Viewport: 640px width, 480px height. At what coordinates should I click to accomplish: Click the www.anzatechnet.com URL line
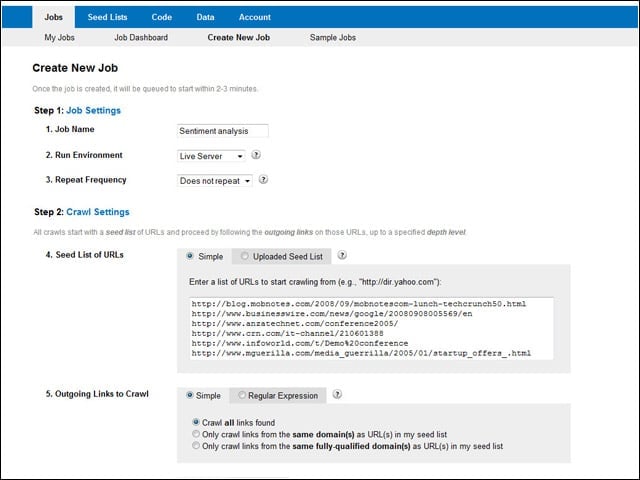(295, 324)
